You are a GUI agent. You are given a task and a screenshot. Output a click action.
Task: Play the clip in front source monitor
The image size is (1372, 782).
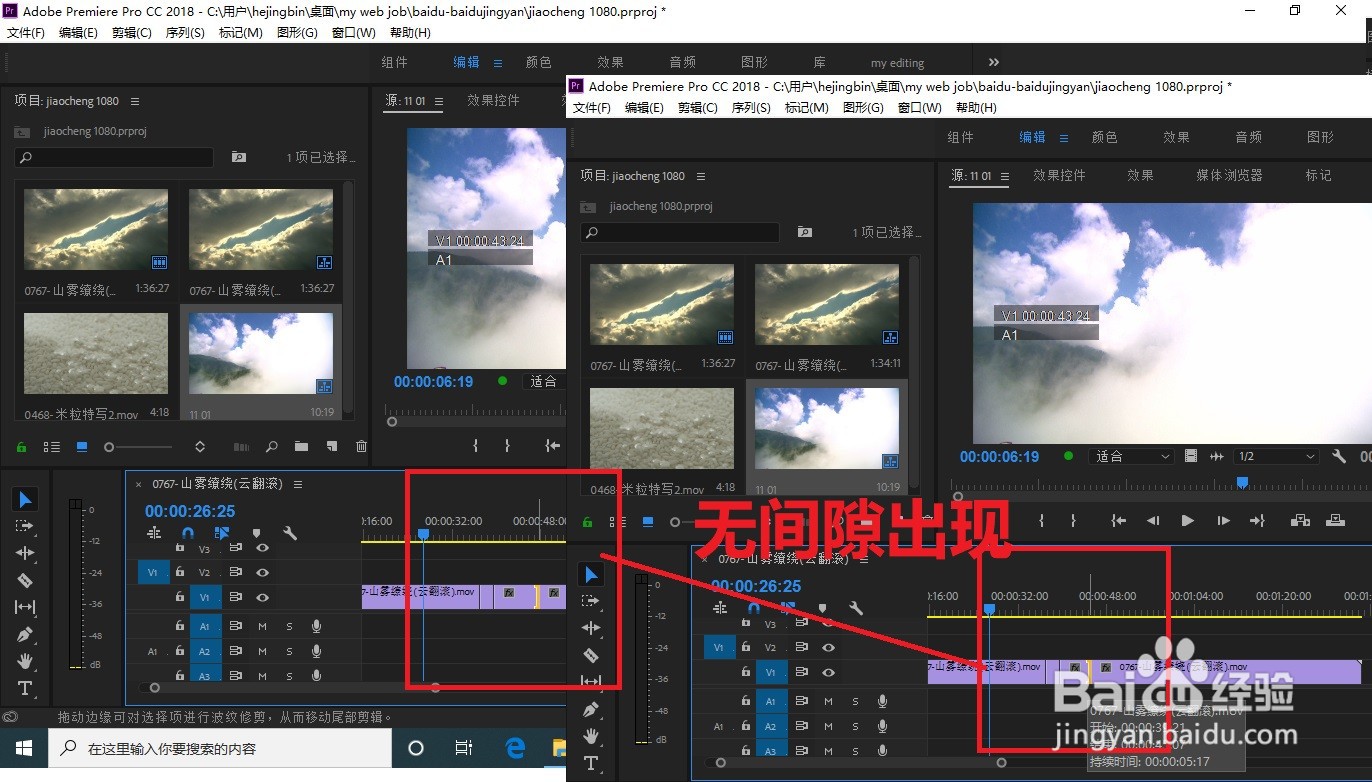(1187, 520)
